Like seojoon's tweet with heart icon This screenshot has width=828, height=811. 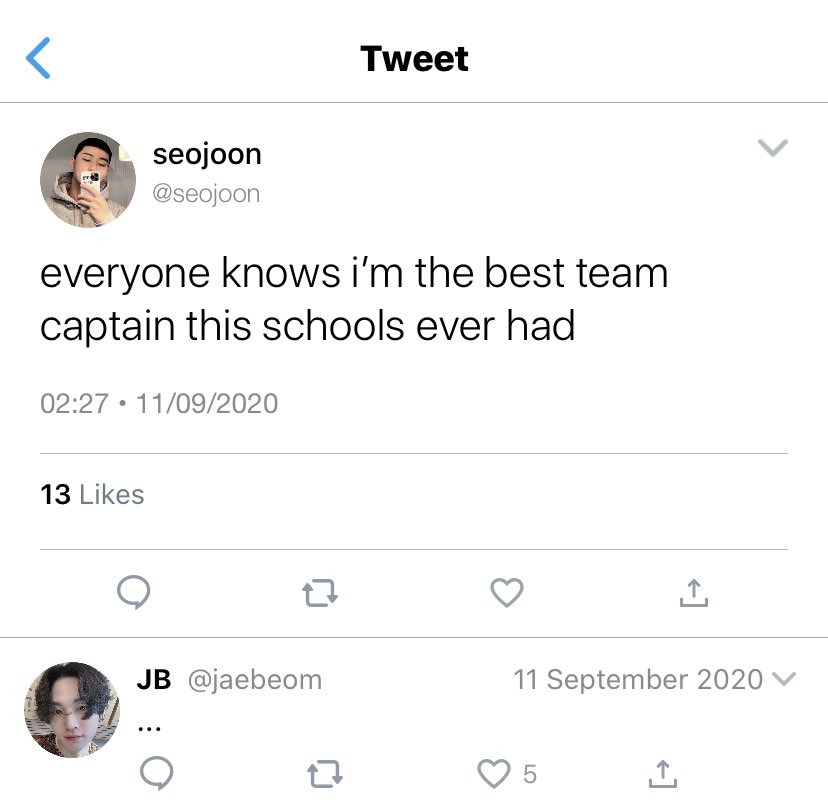(507, 592)
